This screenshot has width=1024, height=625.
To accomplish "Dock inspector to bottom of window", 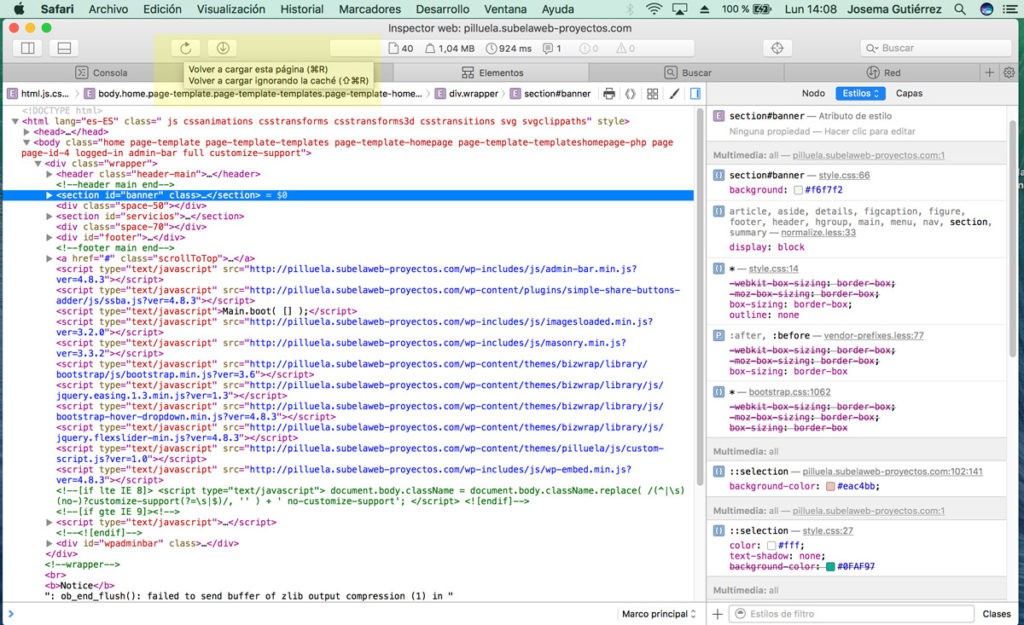I will 64,48.
